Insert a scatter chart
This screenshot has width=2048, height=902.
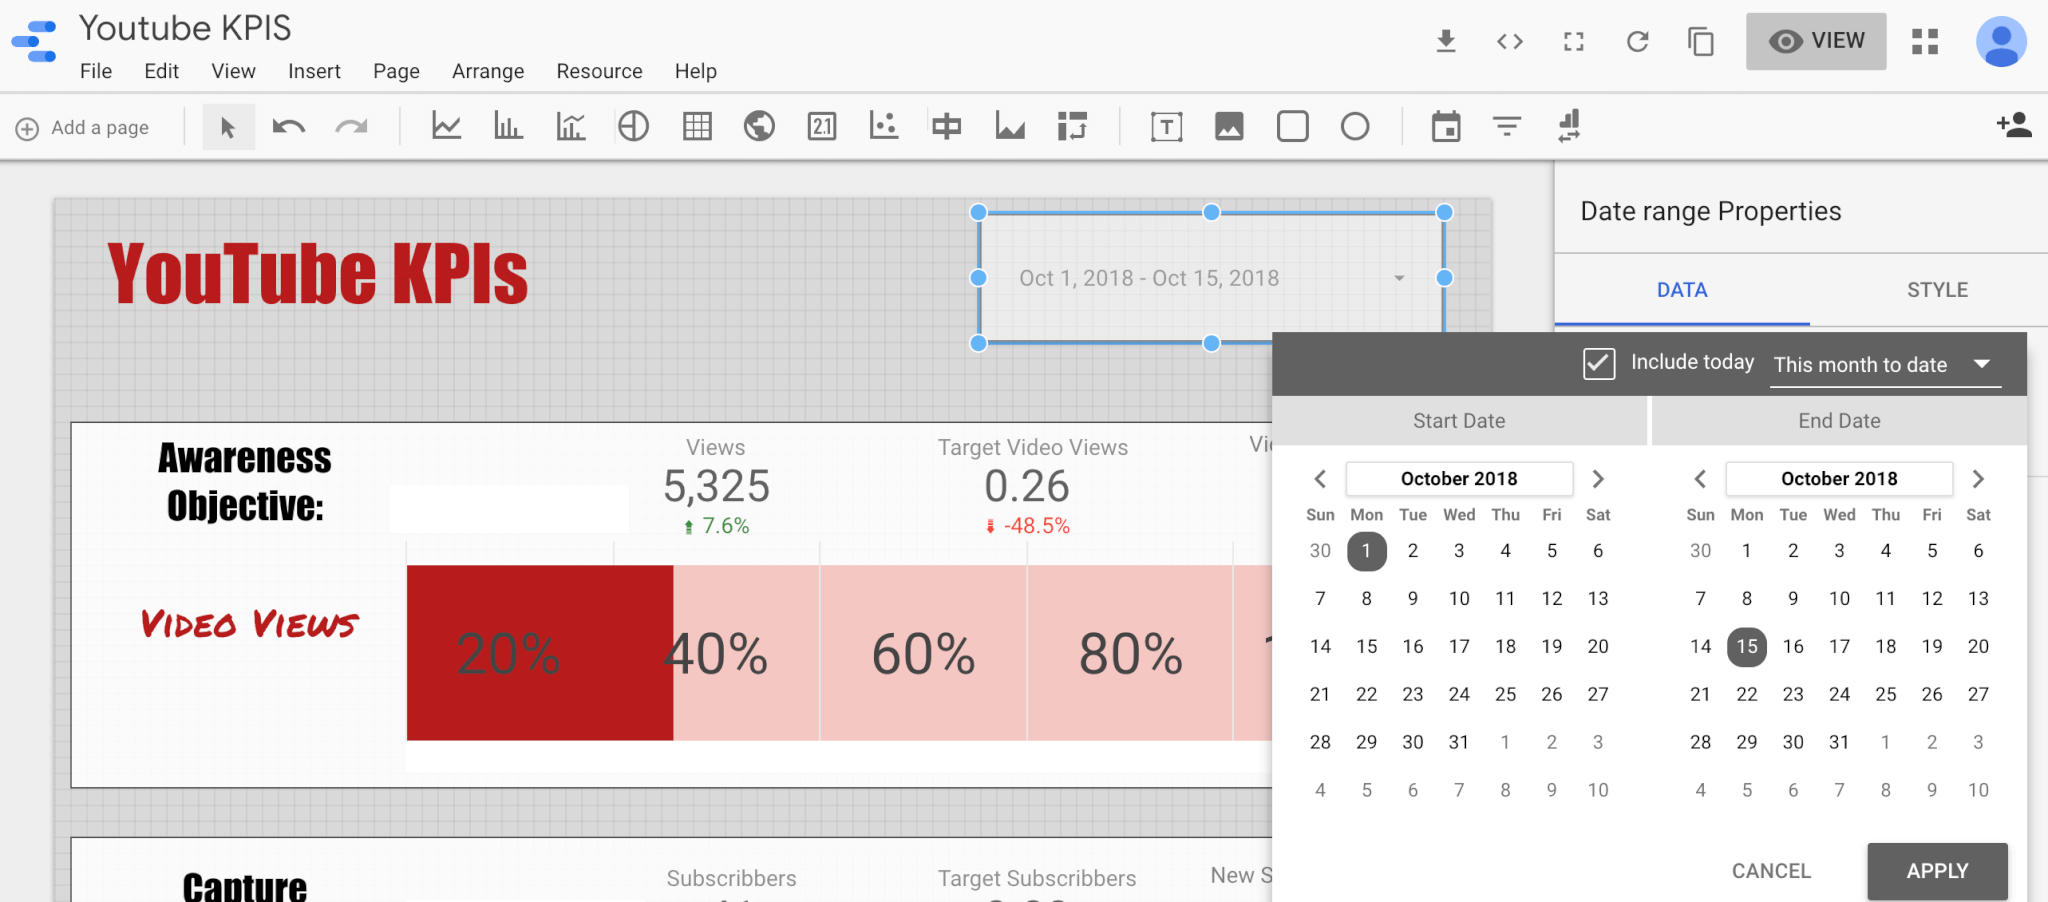884,126
